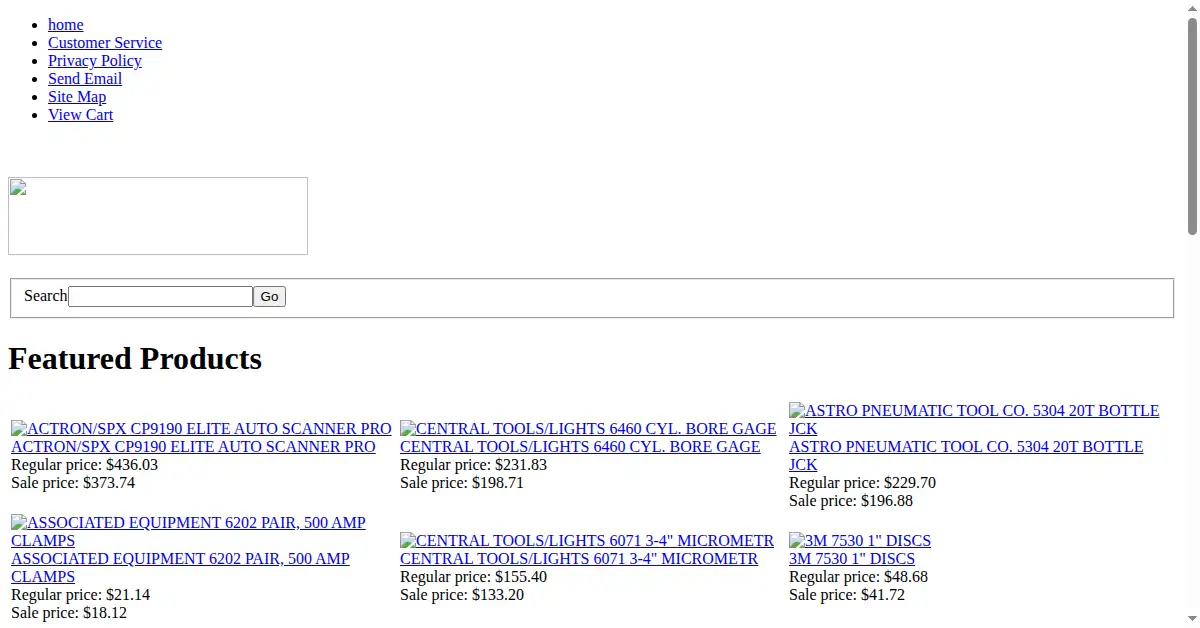Select Regular price: $48.68 text
The image size is (1200, 628).
coord(858,577)
